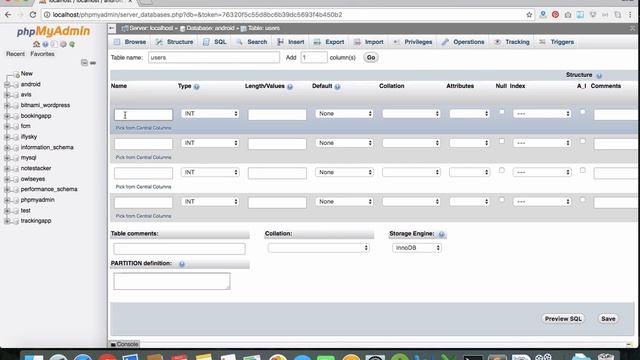640x360 pixels.
Task: Click the Preview SQL button
Action: pos(563,319)
